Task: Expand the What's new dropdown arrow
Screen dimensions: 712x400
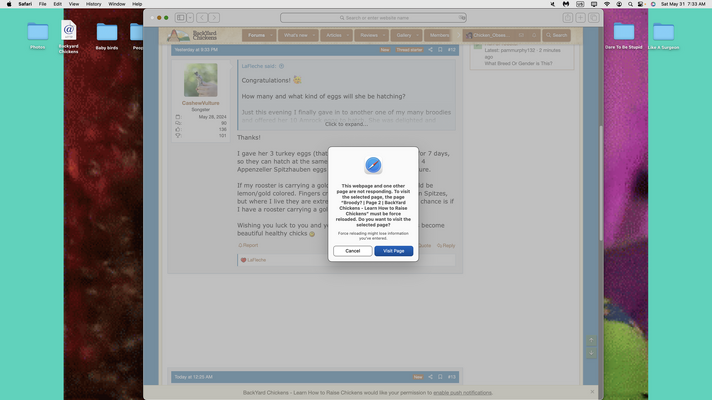Action: pyautogui.click(x=314, y=35)
